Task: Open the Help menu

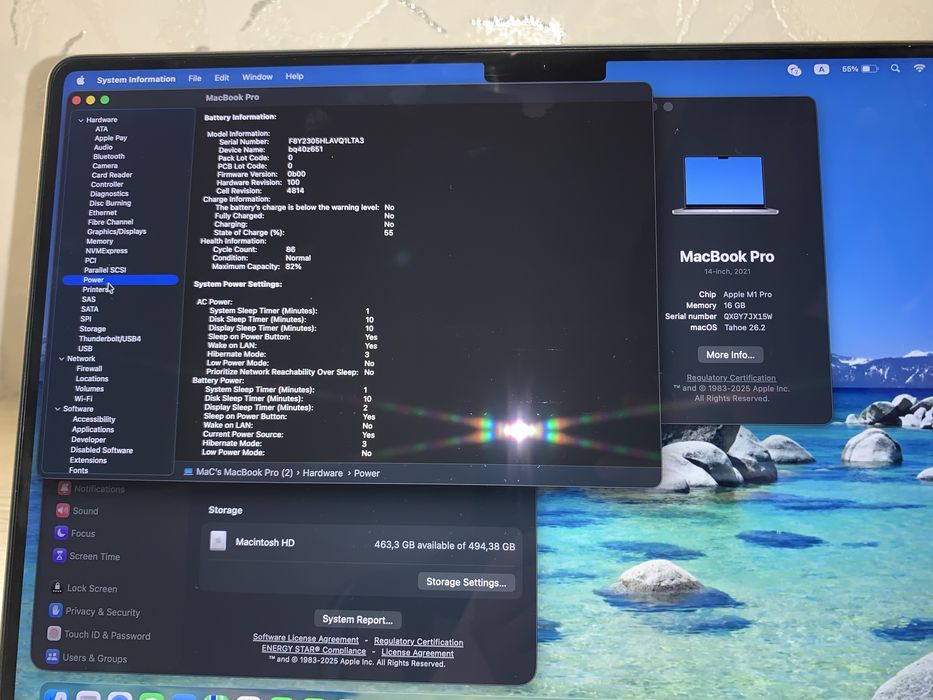Action: 295,76
